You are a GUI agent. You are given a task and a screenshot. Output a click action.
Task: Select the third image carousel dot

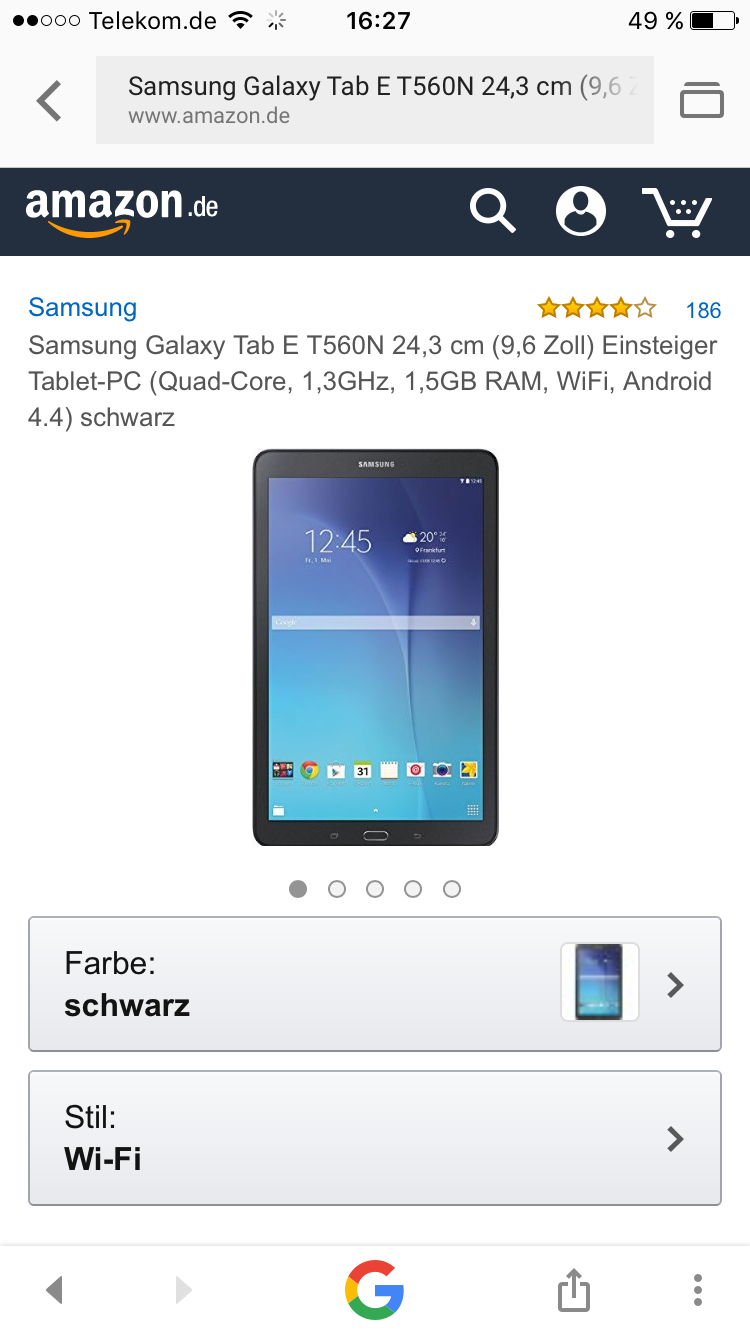click(x=375, y=889)
